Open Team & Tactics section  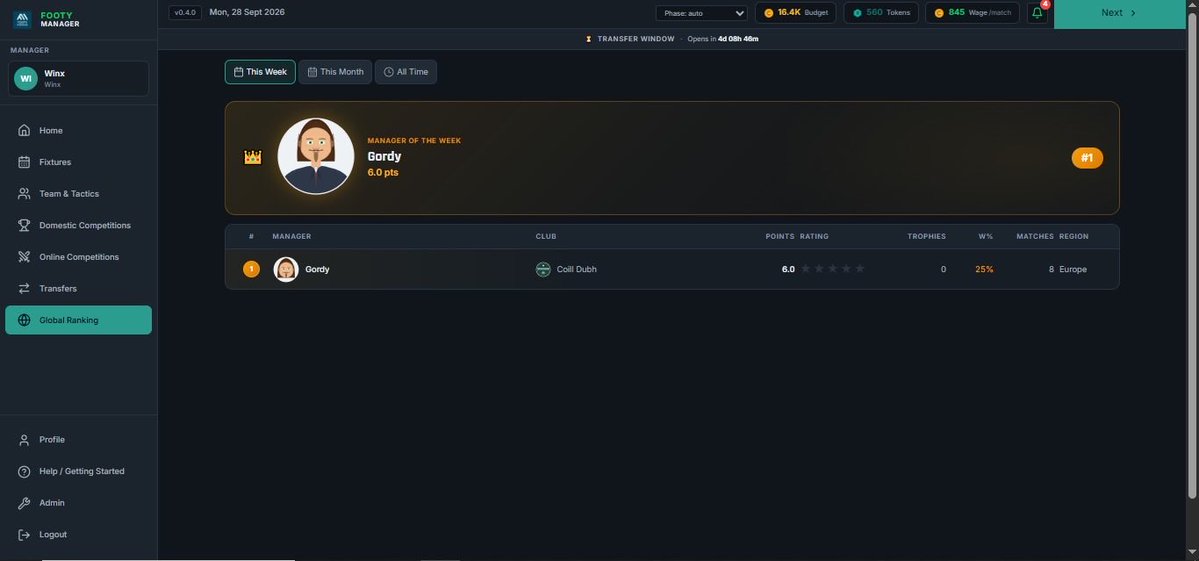point(78,194)
